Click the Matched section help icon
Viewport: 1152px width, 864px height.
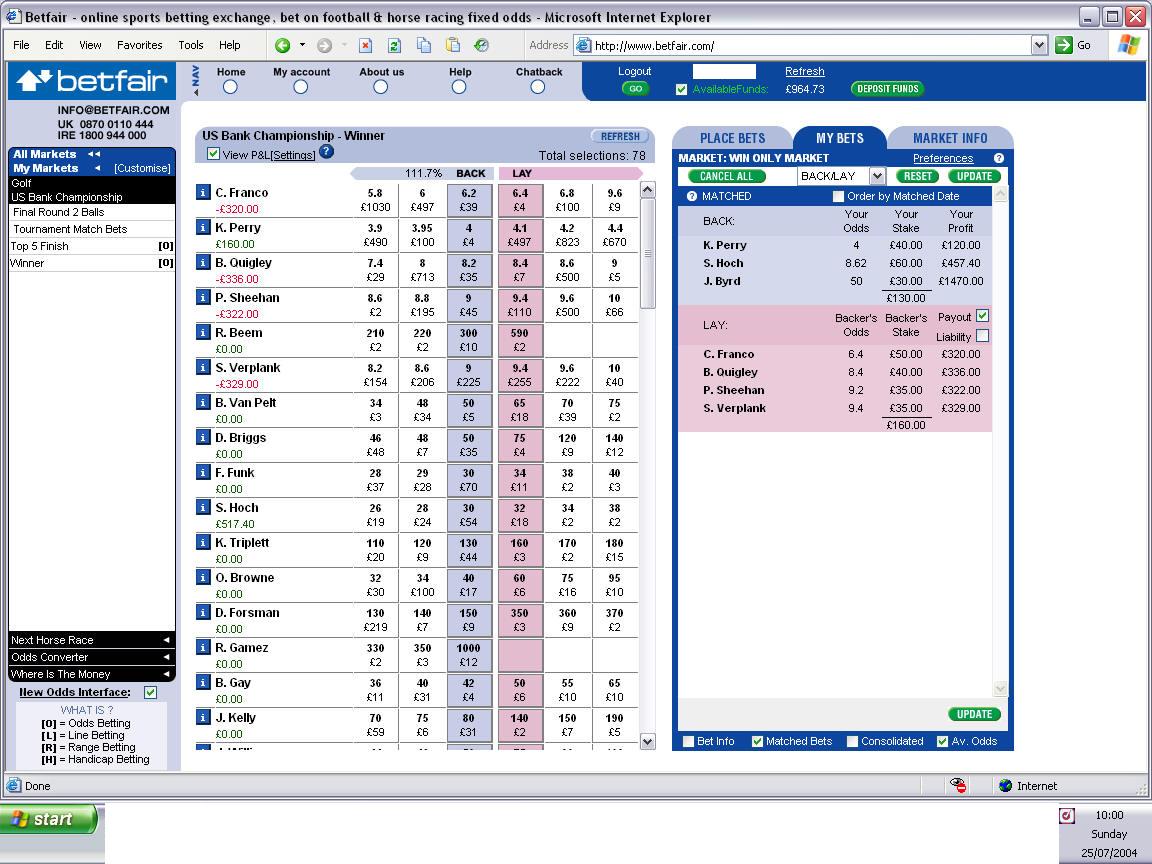coord(692,197)
